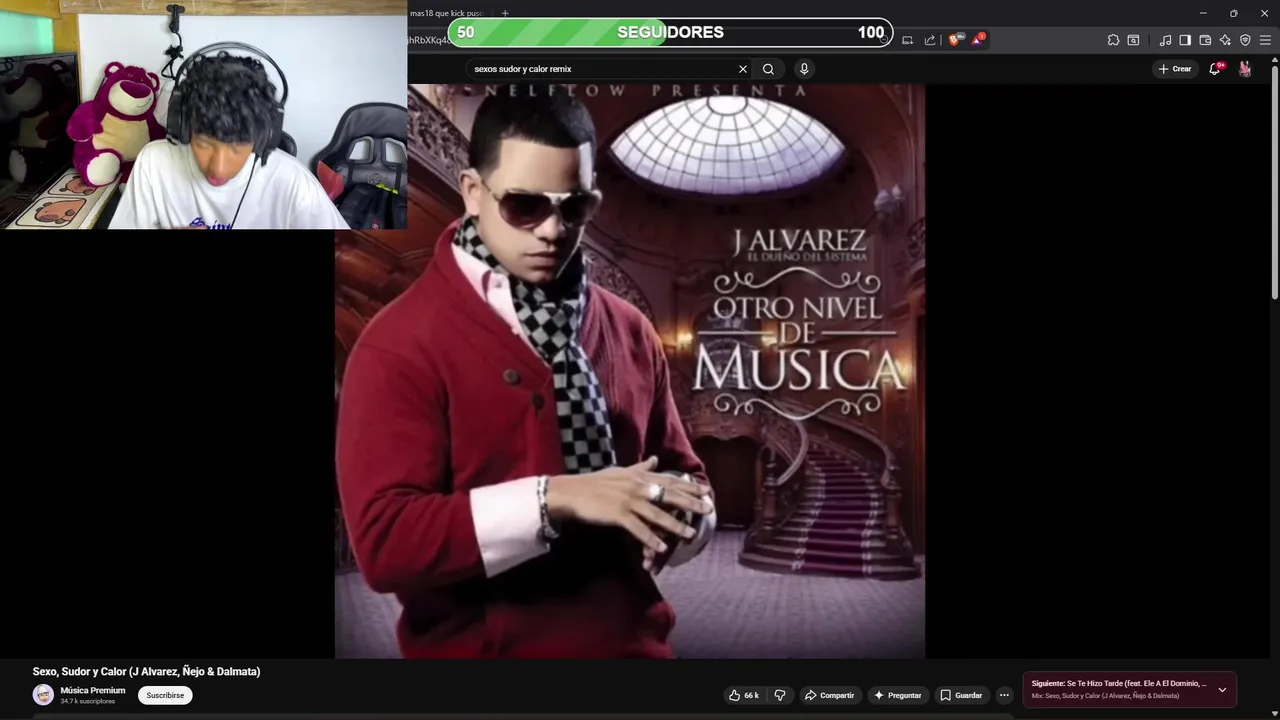Image resolution: width=1280 pixels, height=720 pixels.
Task: Click the install app icon in address bar
Action: tap(907, 40)
